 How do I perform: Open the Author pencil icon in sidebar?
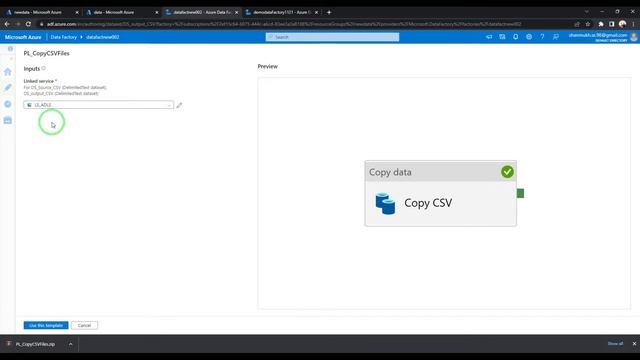click(x=8, y=87)
